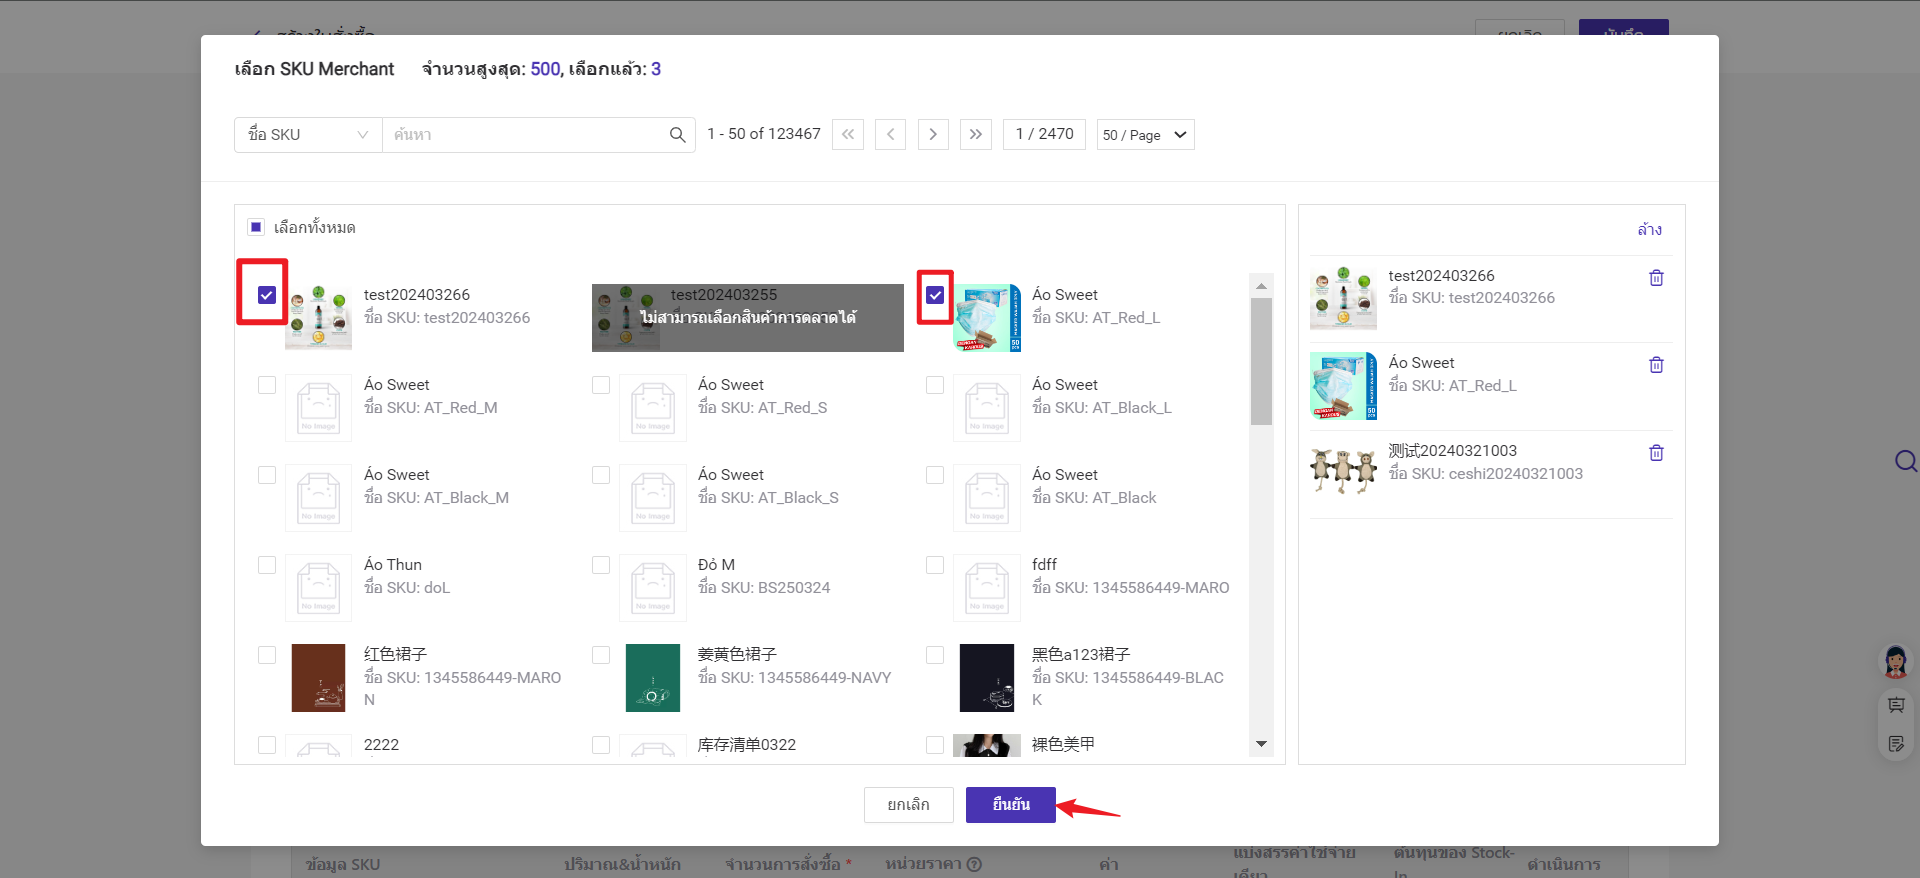Viewport: 1920px width, 878px height.
Task: Click the magnifier icon at right edge
Action: 1906,460
